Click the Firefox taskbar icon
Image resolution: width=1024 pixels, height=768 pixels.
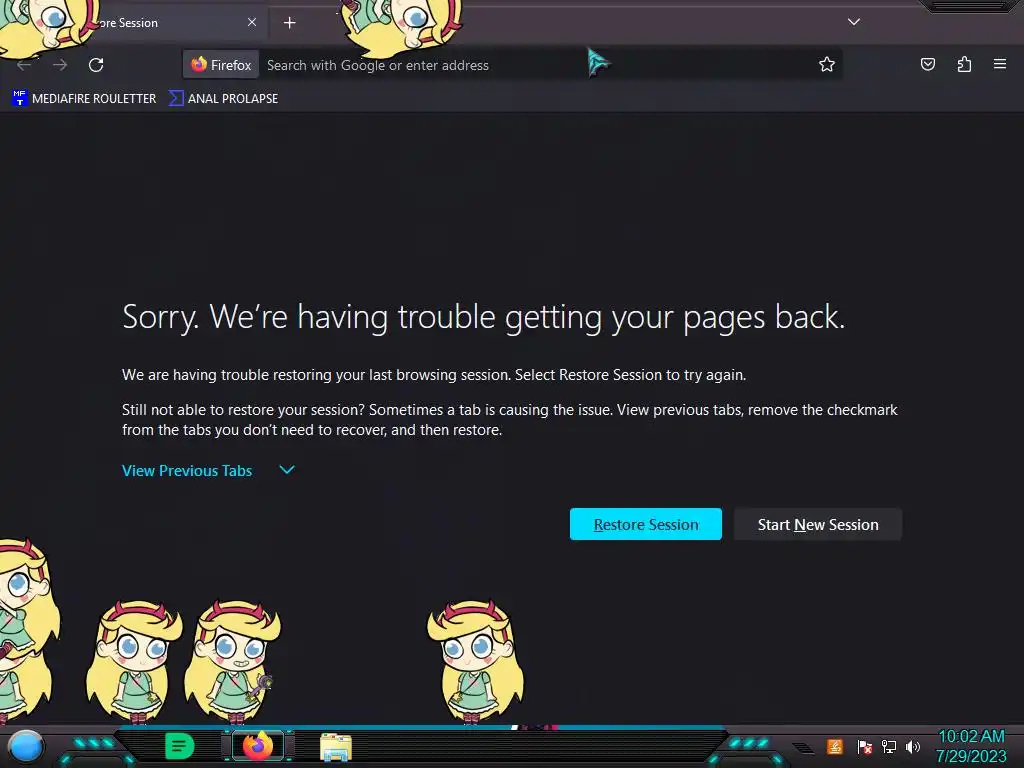(x=257, y=746)
